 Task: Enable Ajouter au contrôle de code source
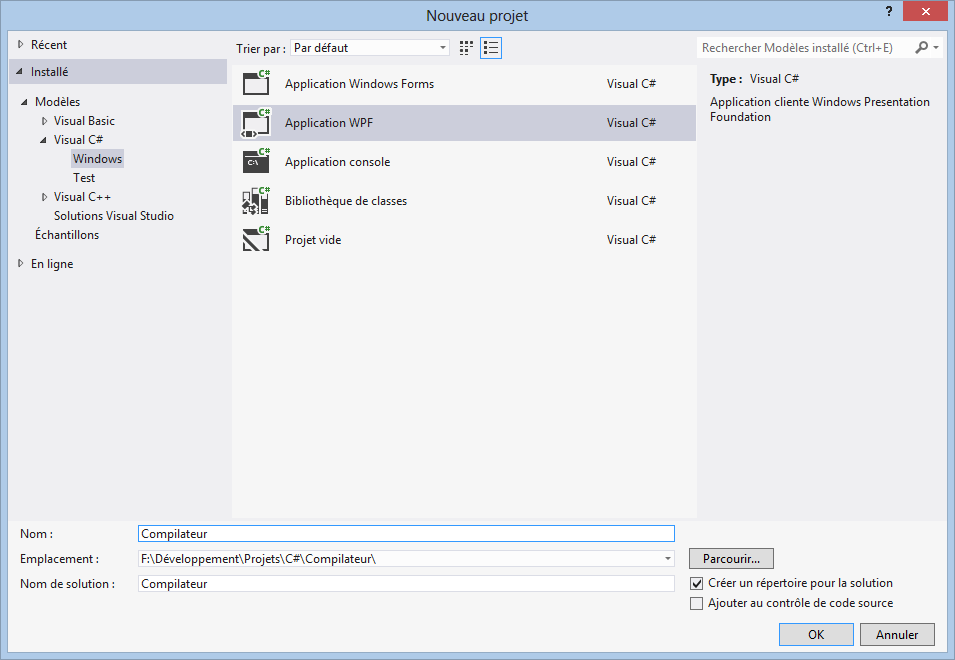pos(697,603)
